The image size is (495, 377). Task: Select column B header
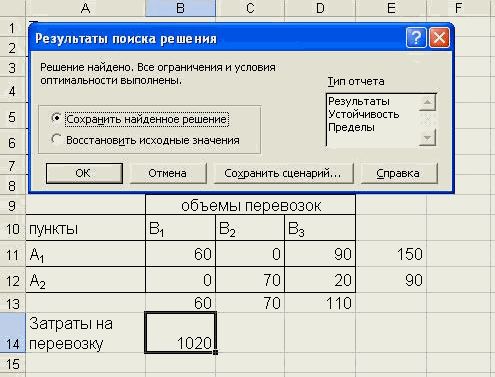(180, 8)
